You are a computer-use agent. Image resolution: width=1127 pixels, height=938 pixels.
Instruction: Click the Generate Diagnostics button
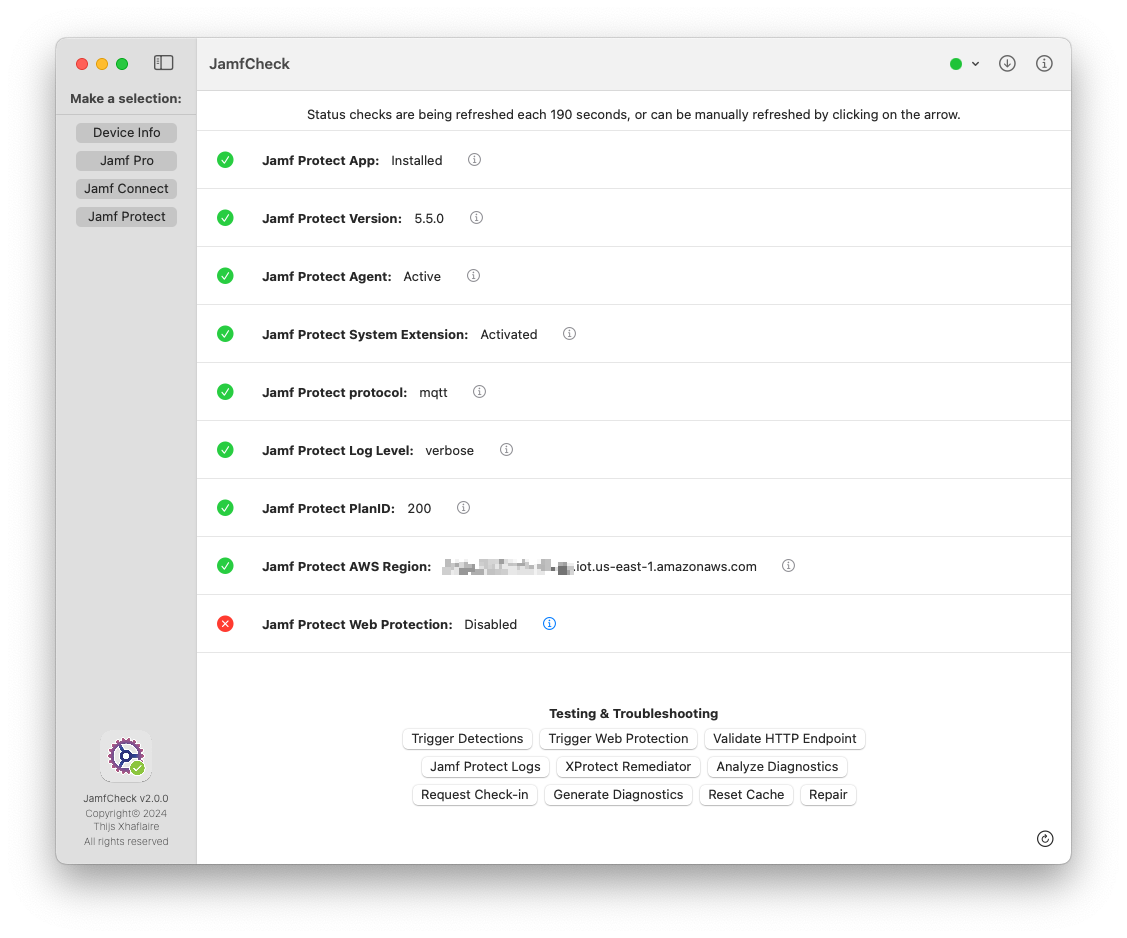(x=618, y=794)
